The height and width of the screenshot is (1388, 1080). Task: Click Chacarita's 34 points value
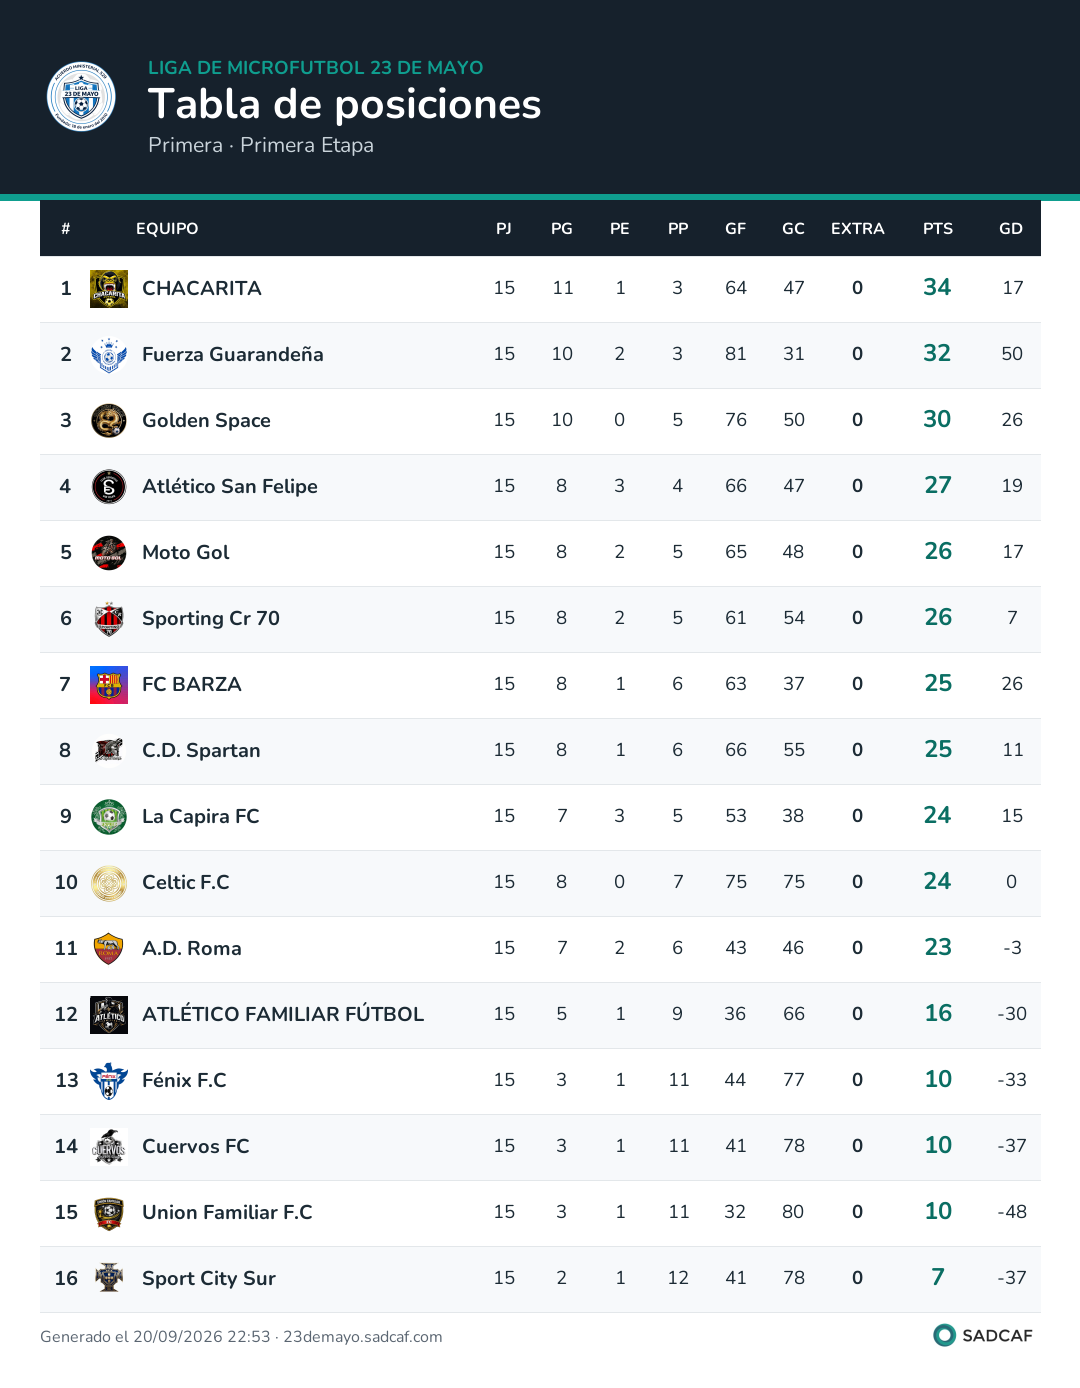(x=937, y=287)
